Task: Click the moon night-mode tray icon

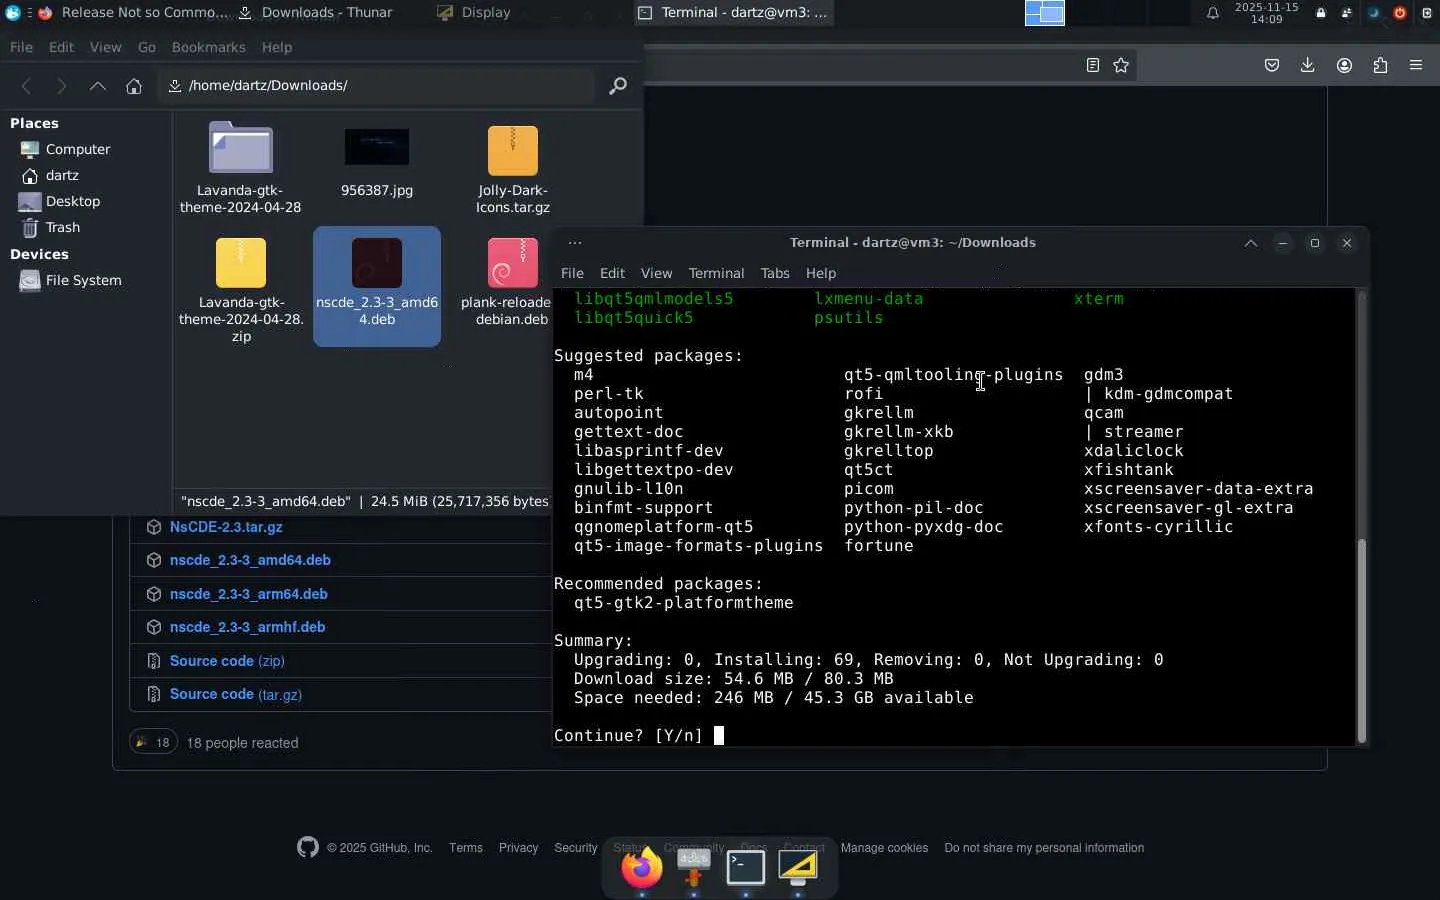Action: pyautogui.click(x=1374, y=13)
